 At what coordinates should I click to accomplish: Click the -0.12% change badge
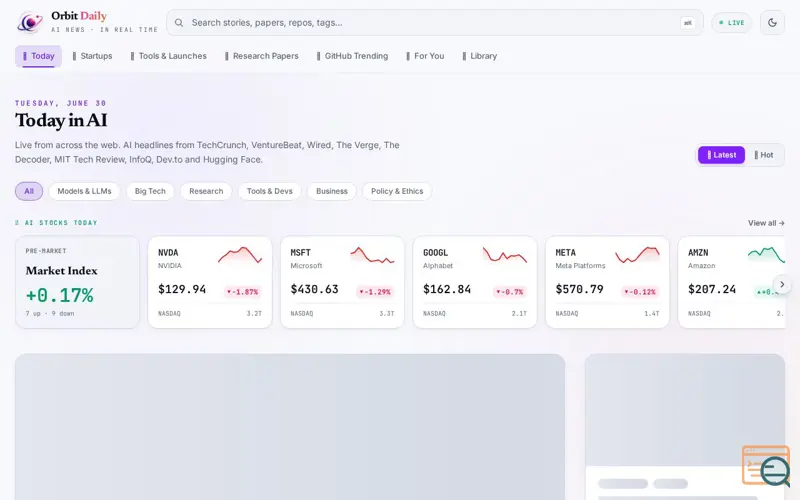[x=640, y=292]
